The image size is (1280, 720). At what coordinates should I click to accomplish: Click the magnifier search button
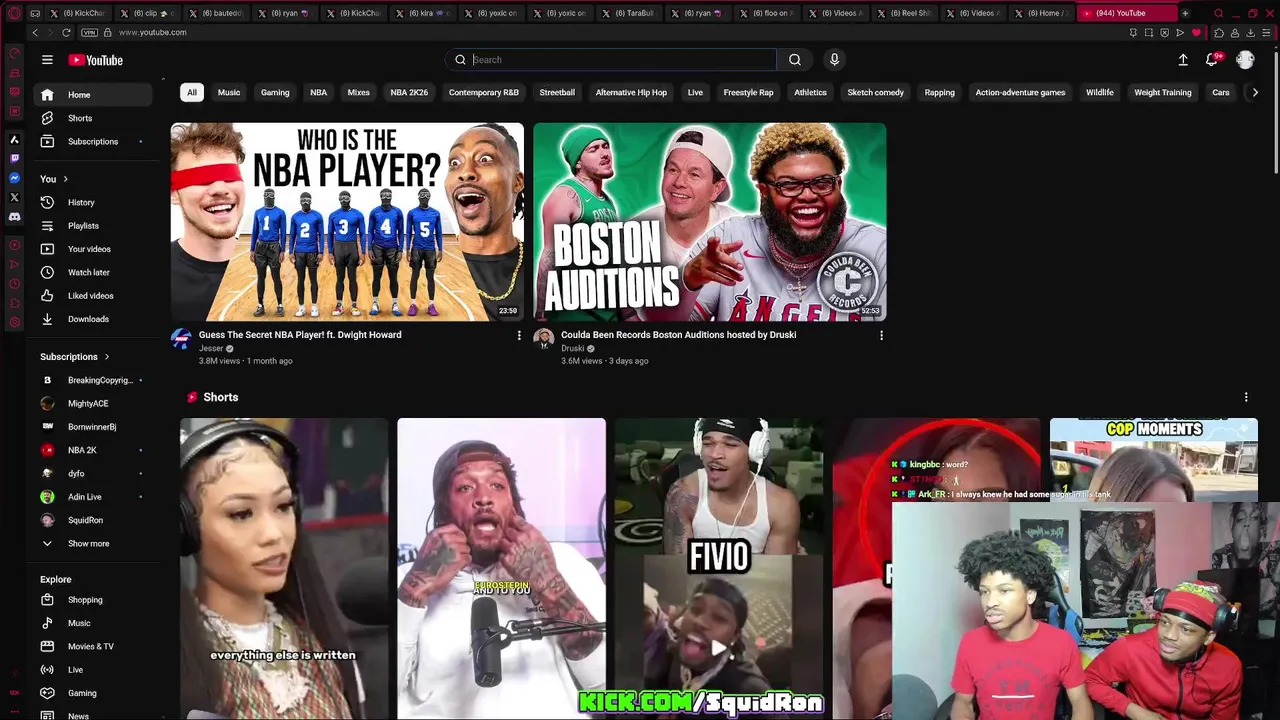(x=795, y=60)
